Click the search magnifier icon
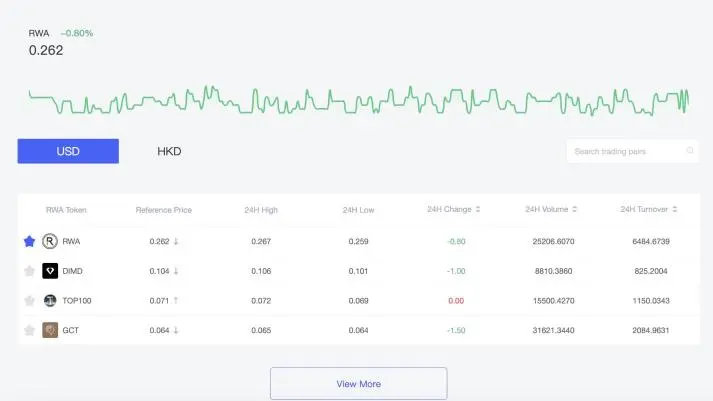The width and height of the screenshot is (713, 401). click(x=690, y=152)
